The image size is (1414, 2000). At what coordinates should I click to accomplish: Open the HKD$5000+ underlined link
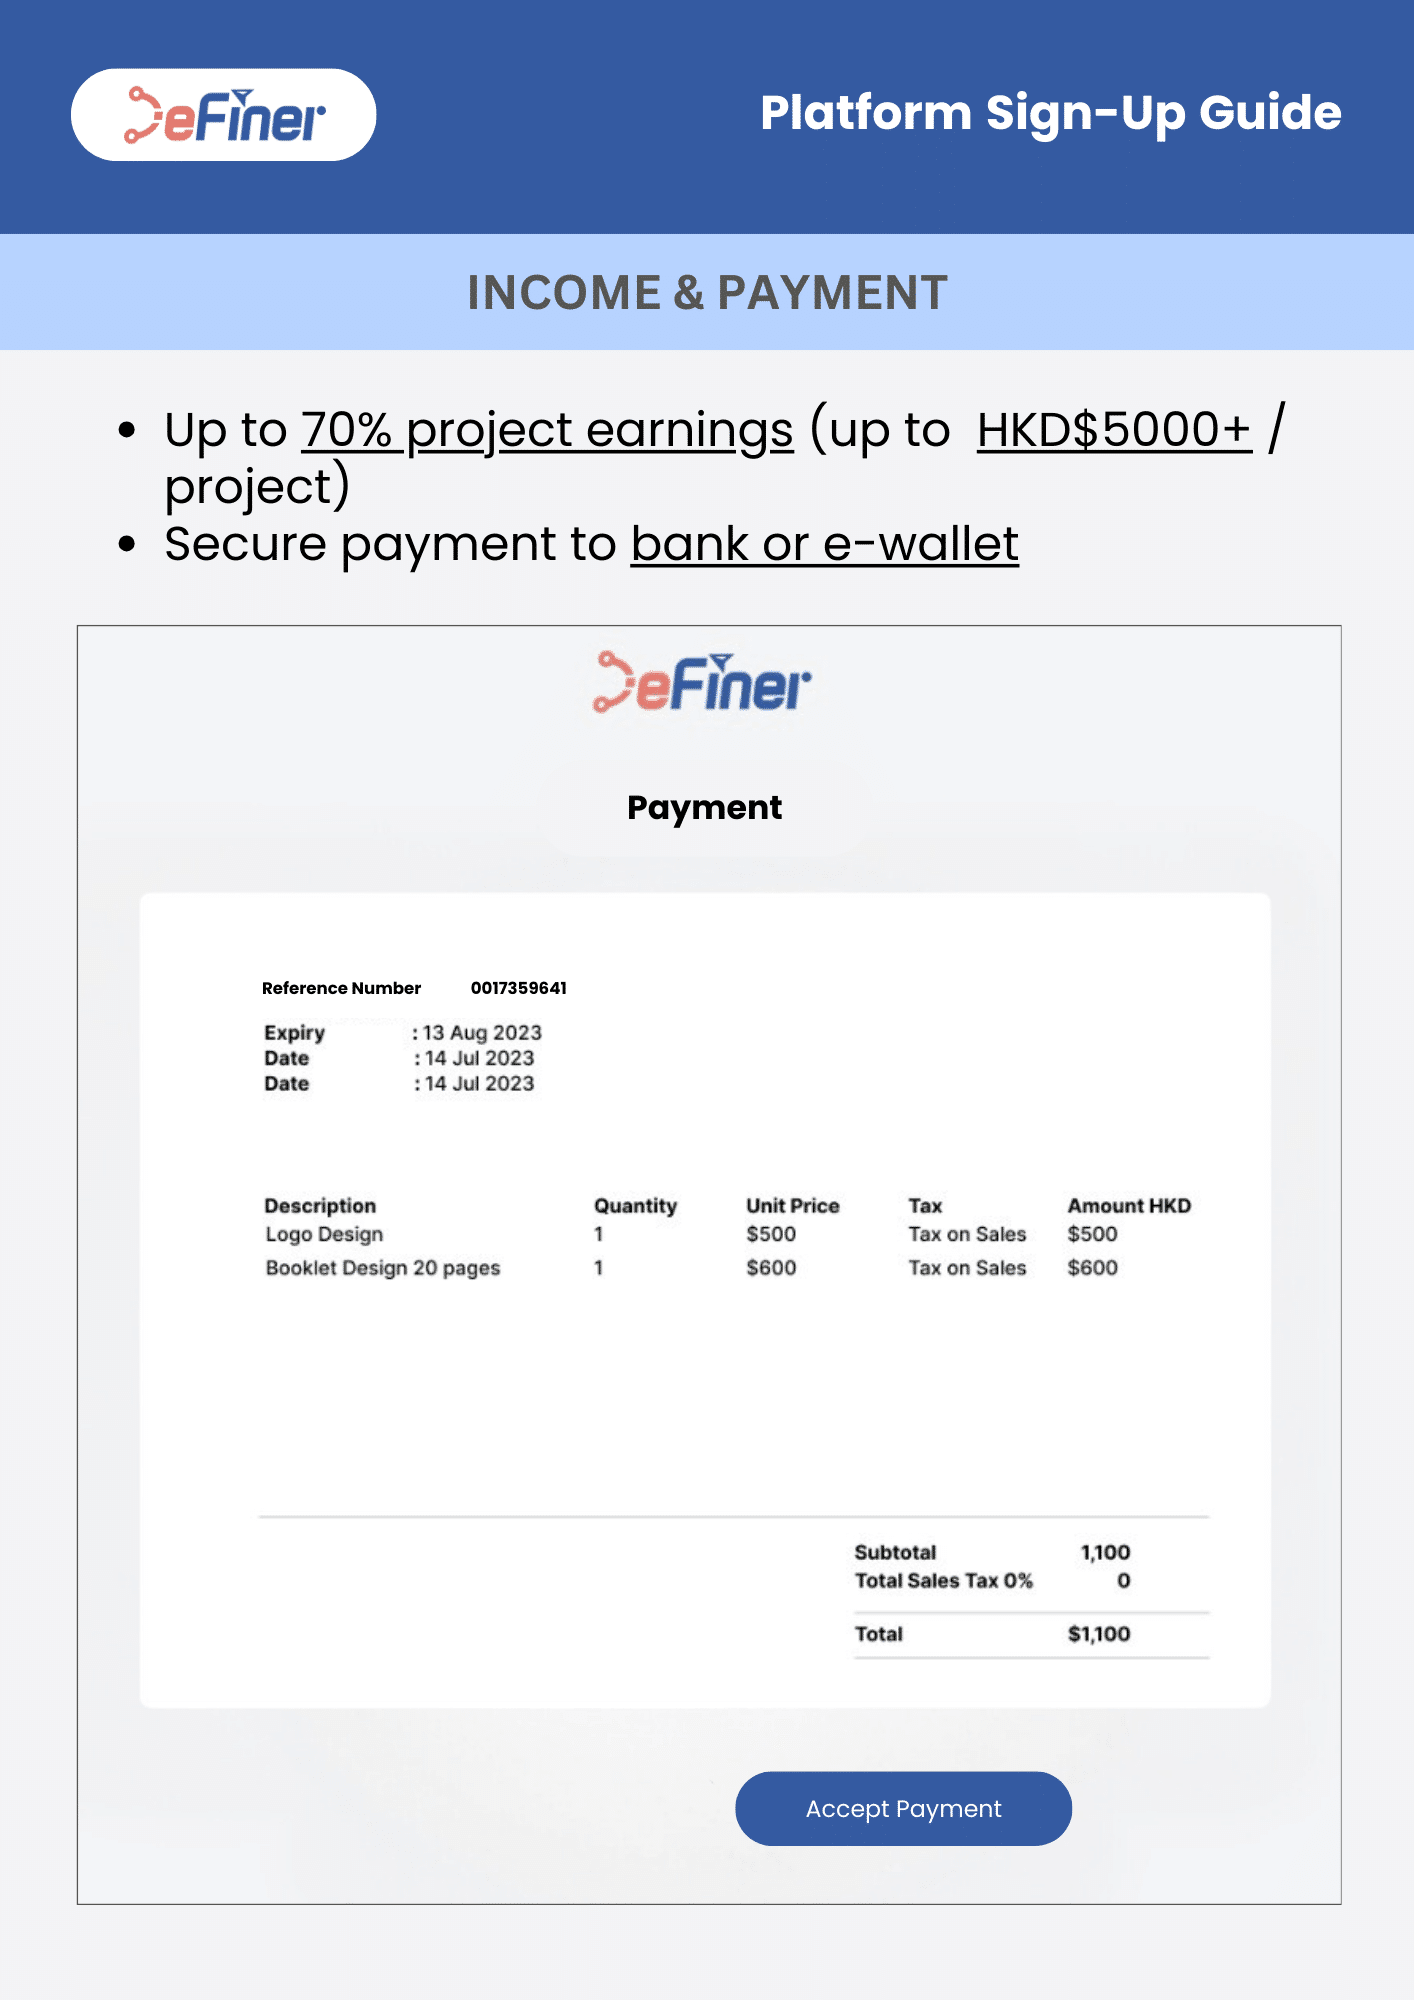[1114, 430]
